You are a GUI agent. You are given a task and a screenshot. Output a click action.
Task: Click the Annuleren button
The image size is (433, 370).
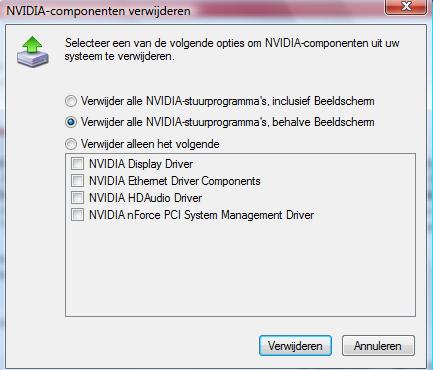coord(378,346)
